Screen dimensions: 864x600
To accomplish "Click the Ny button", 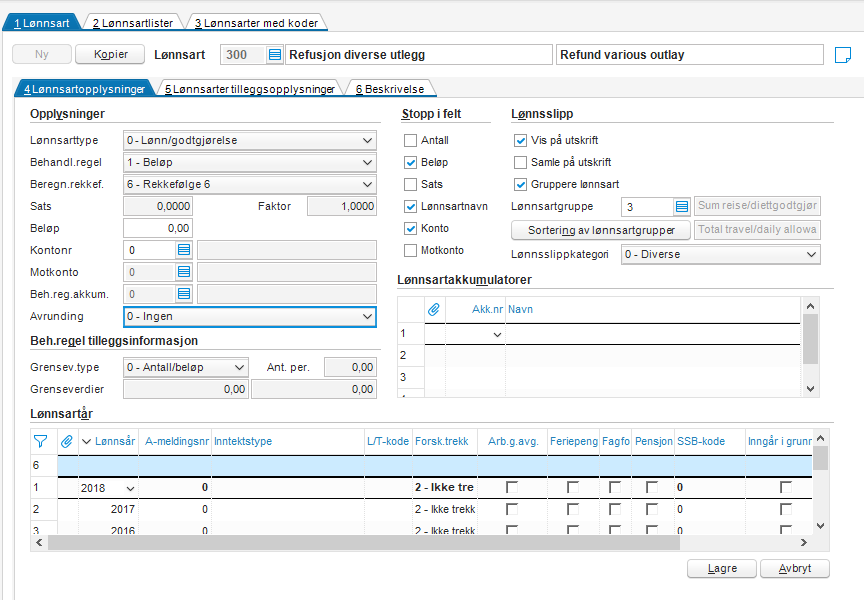I will click(x=42, y=54).
